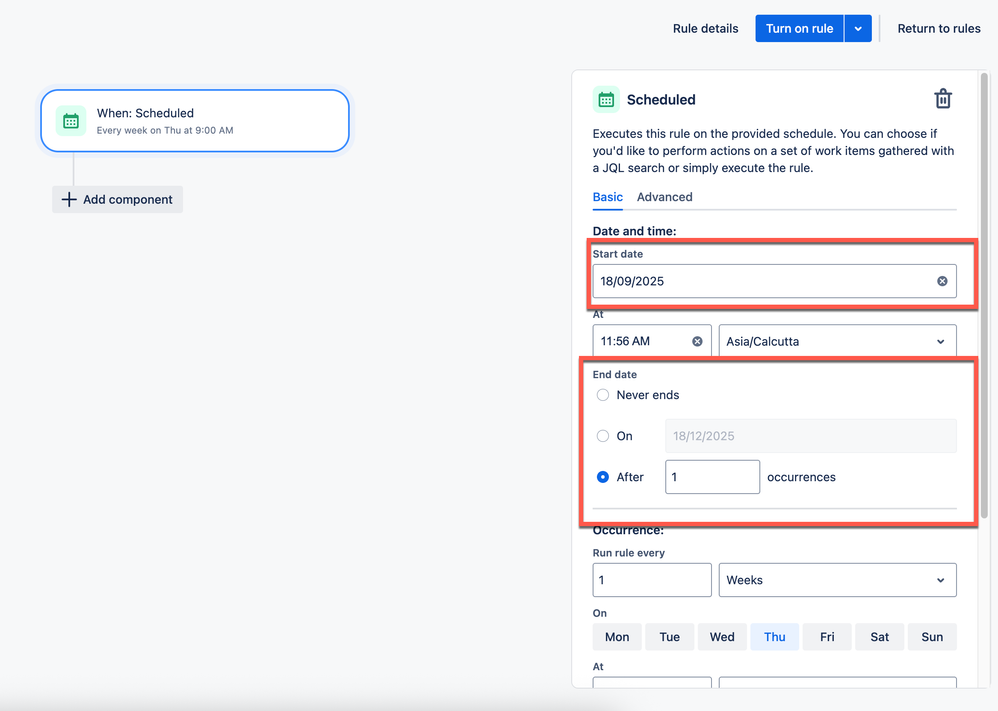Select the When: Scheduled trigger card

click(x=195, y=121)
